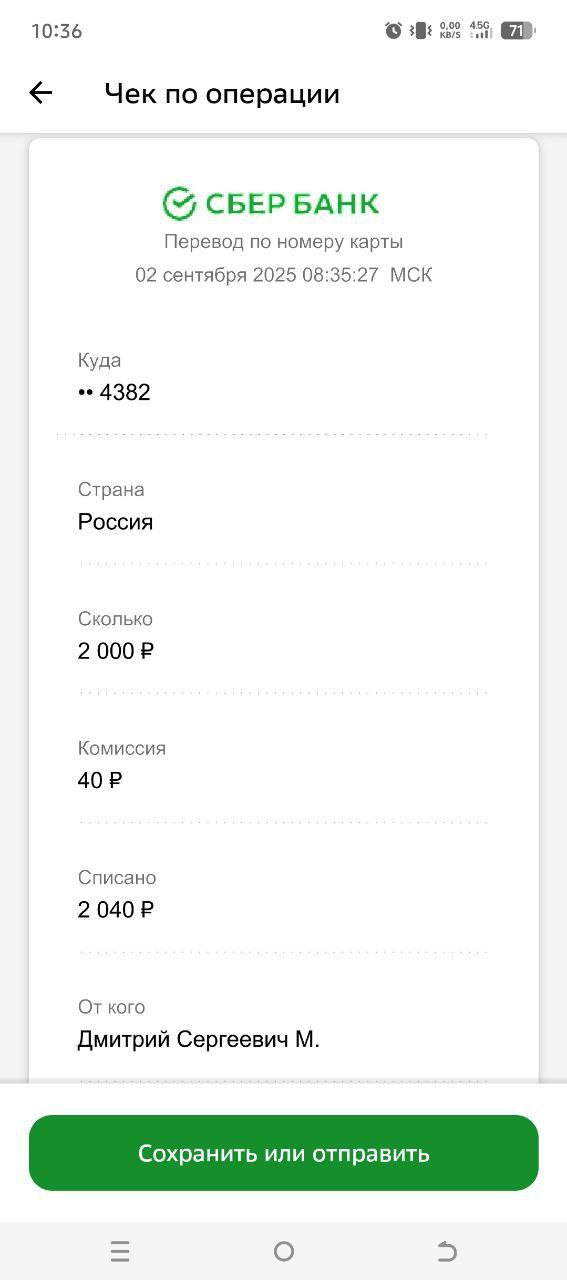Go home with the circle navigation icon

(x=284, y=1251)
